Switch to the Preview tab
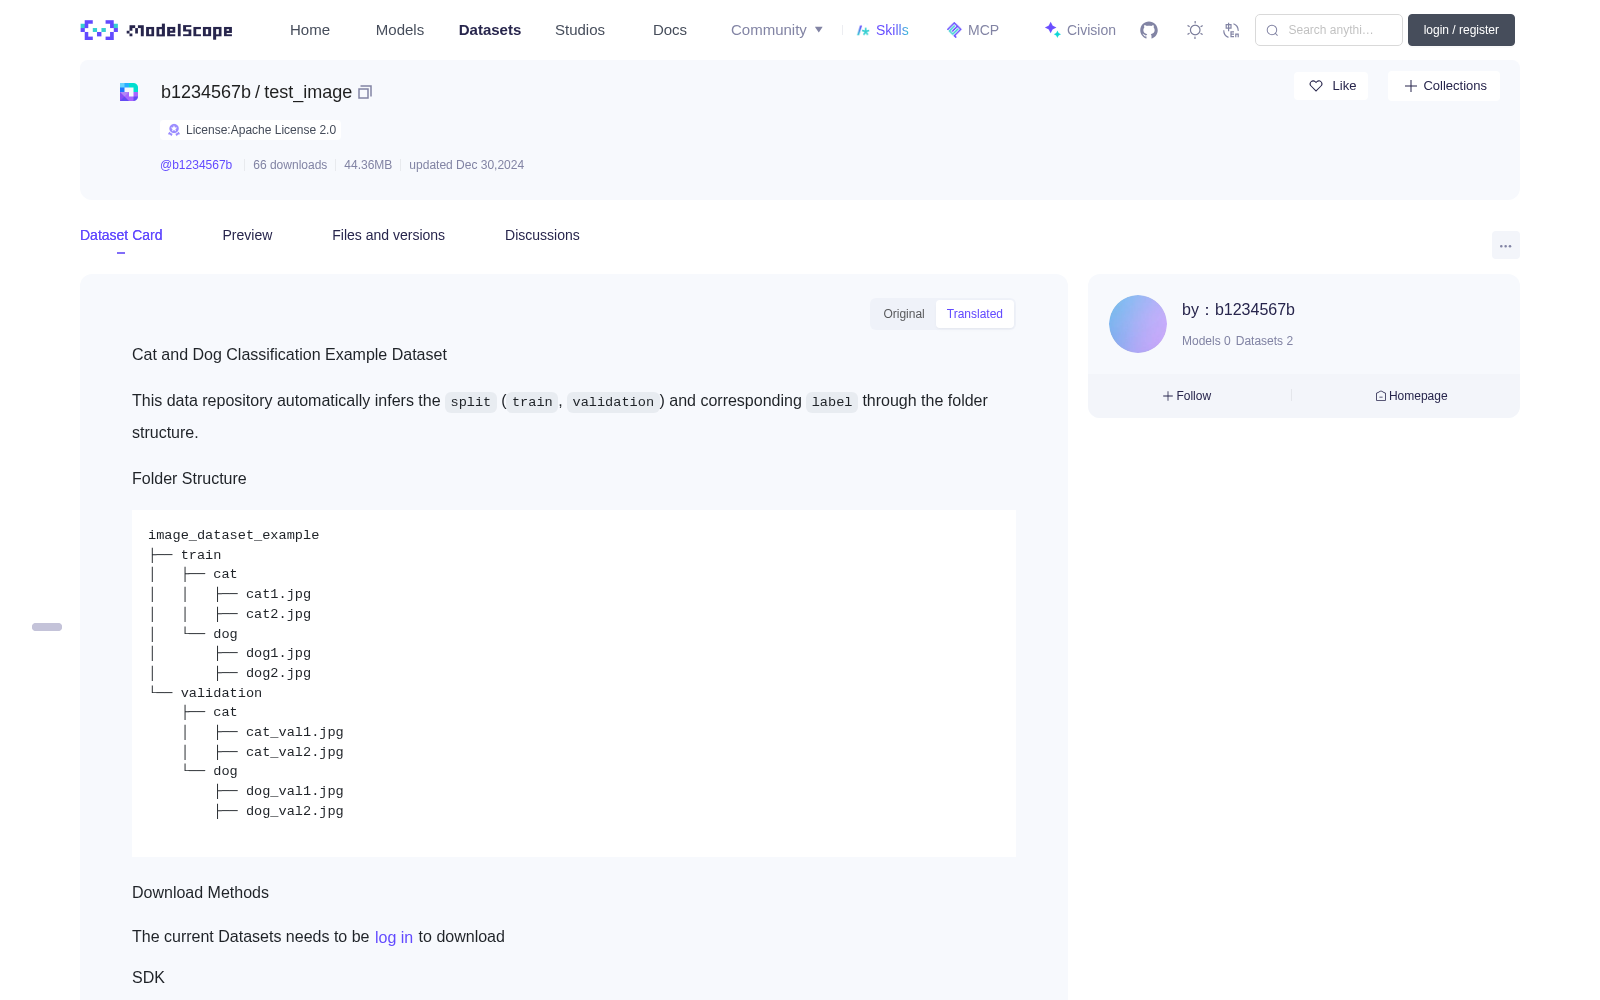 click(247, 235)
